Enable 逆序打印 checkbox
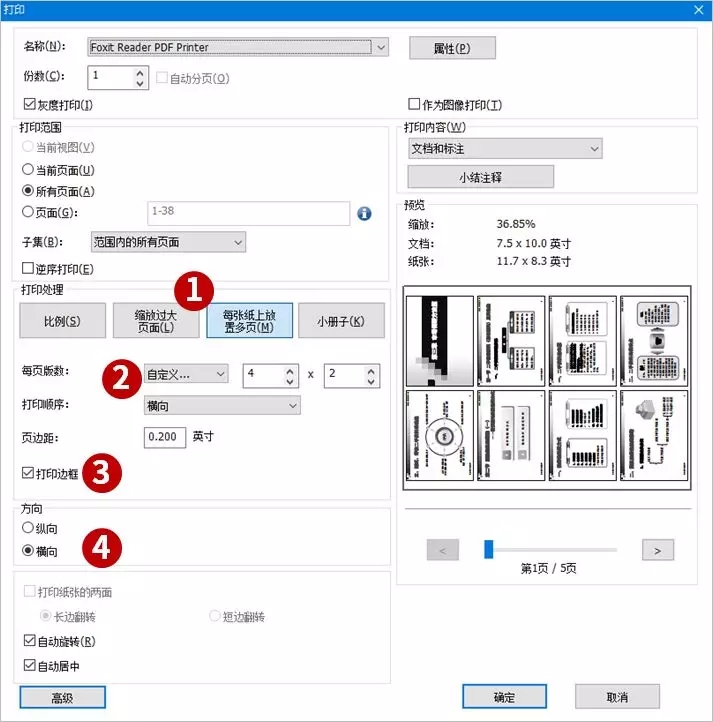Viewport: 713px width, 722px height. [28, 268]
